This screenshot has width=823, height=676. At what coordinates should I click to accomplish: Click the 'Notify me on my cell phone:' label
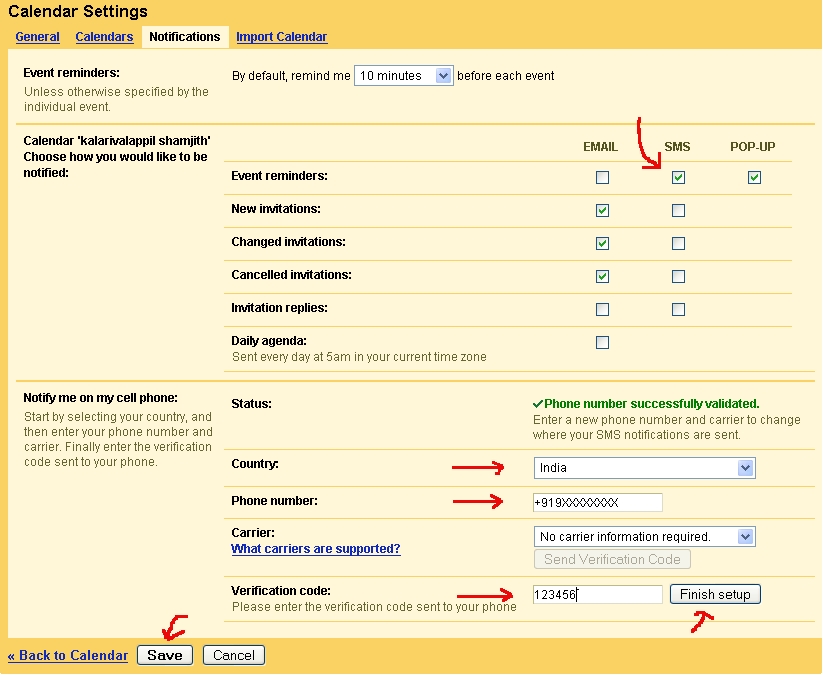tap(100, 398)
